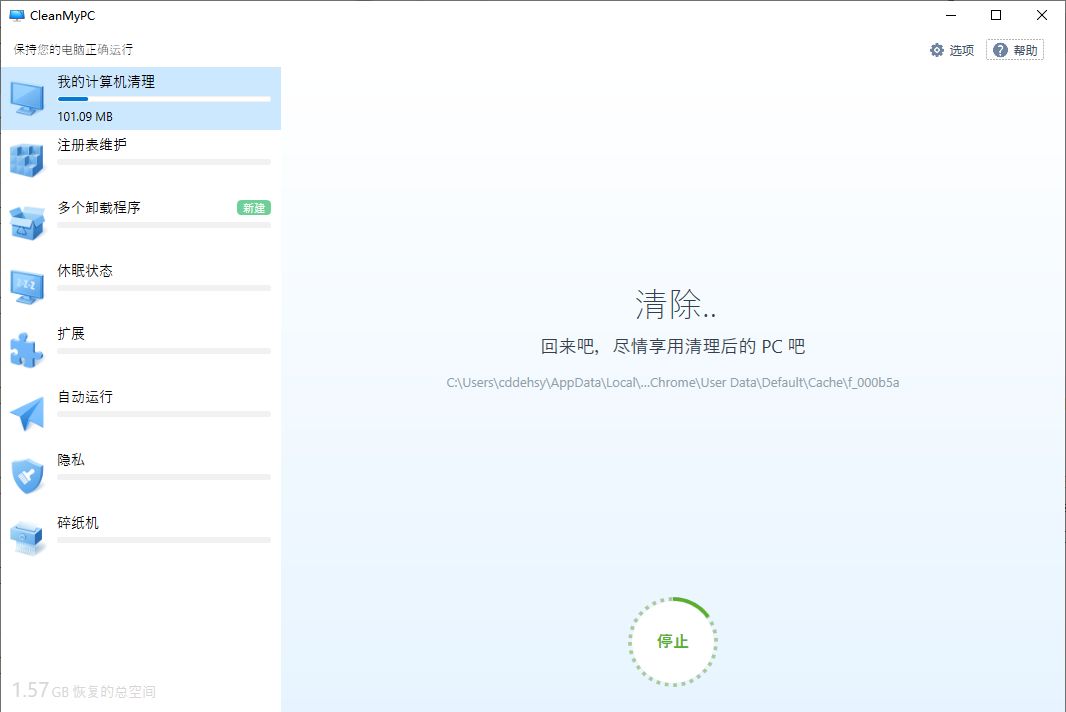Click the Help question mark icon
The width and height of the screenshot is (1066, 712).
1000,49
